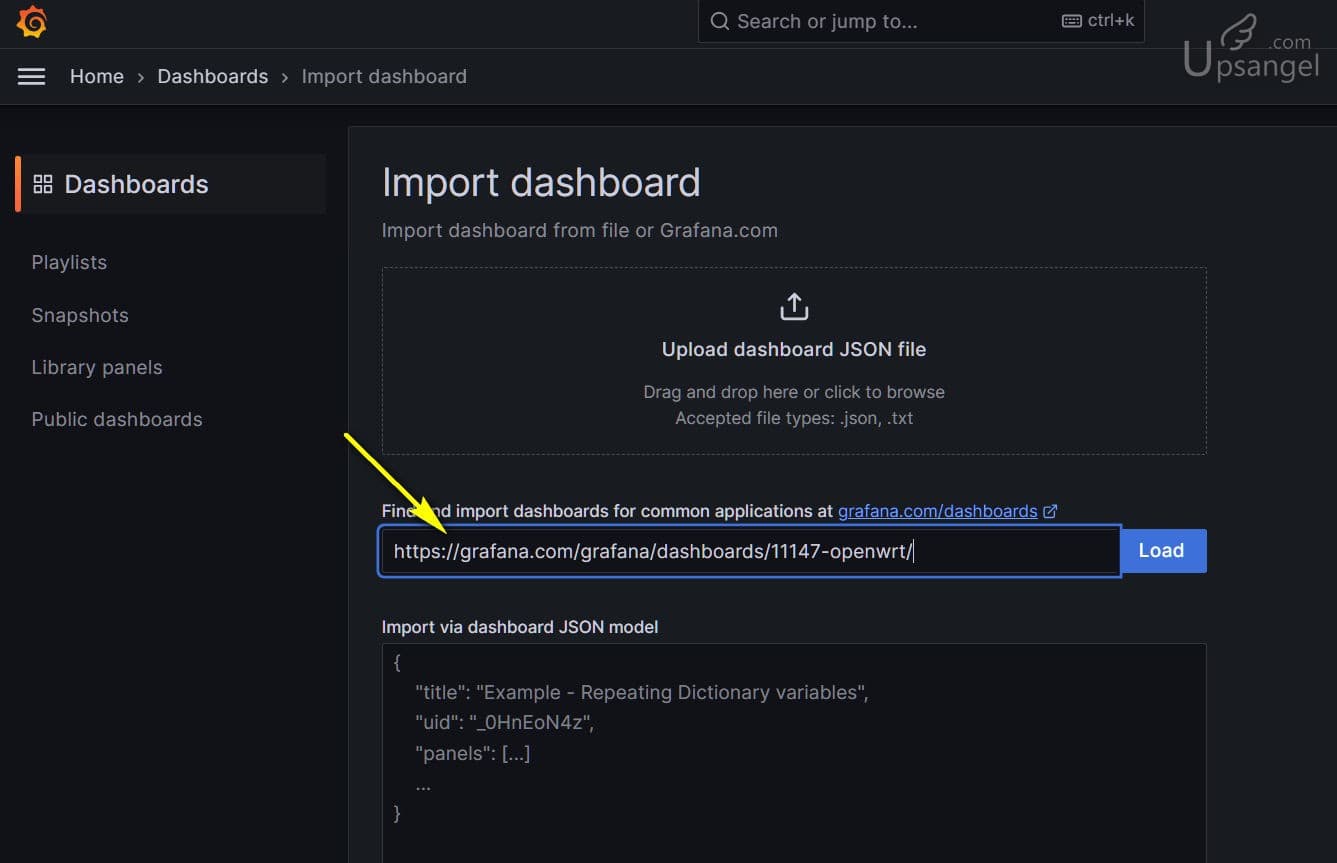Select Library panels in the sidebar
Screen dimensions: 1337x863
click(96, 367)
